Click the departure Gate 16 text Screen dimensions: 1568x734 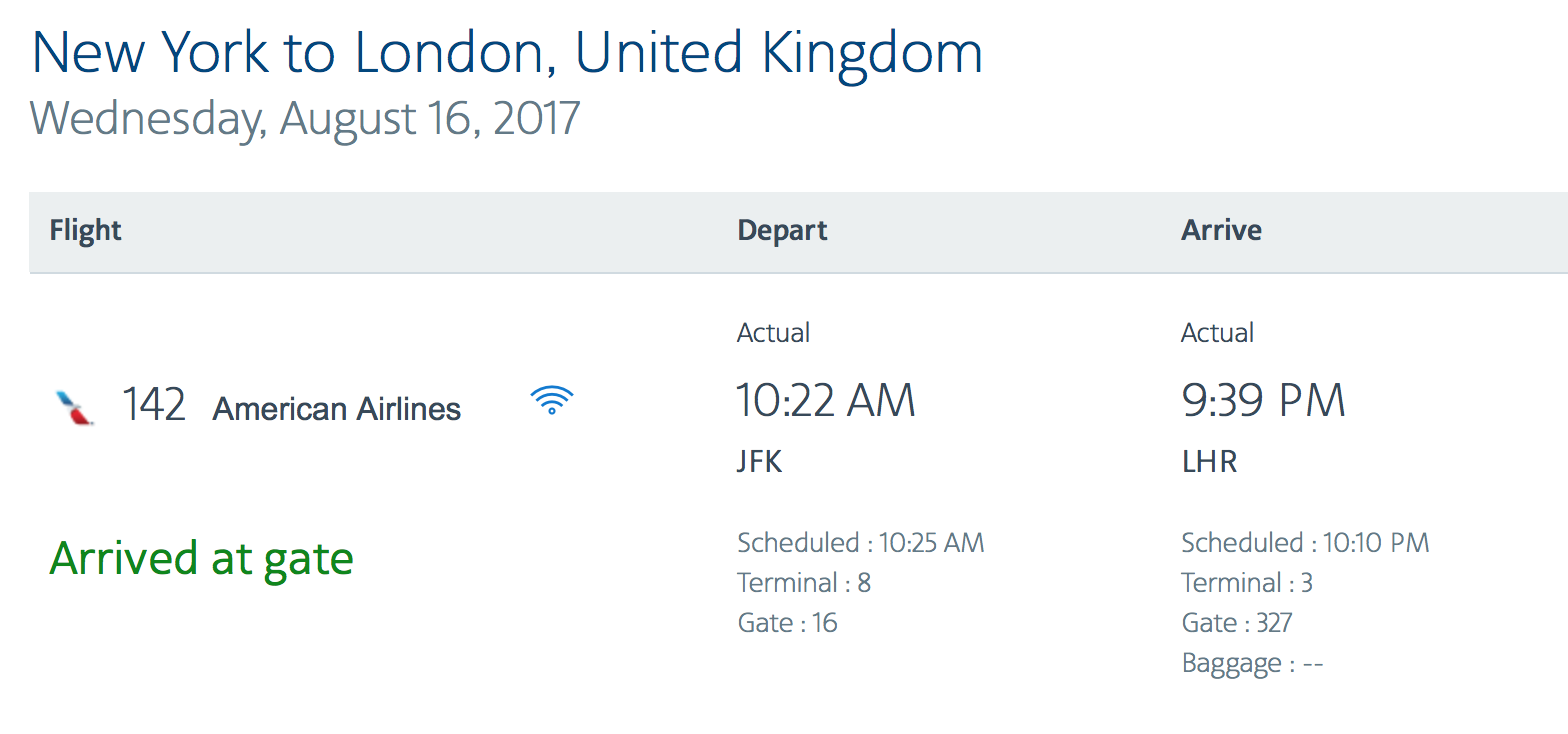[787, 623]
